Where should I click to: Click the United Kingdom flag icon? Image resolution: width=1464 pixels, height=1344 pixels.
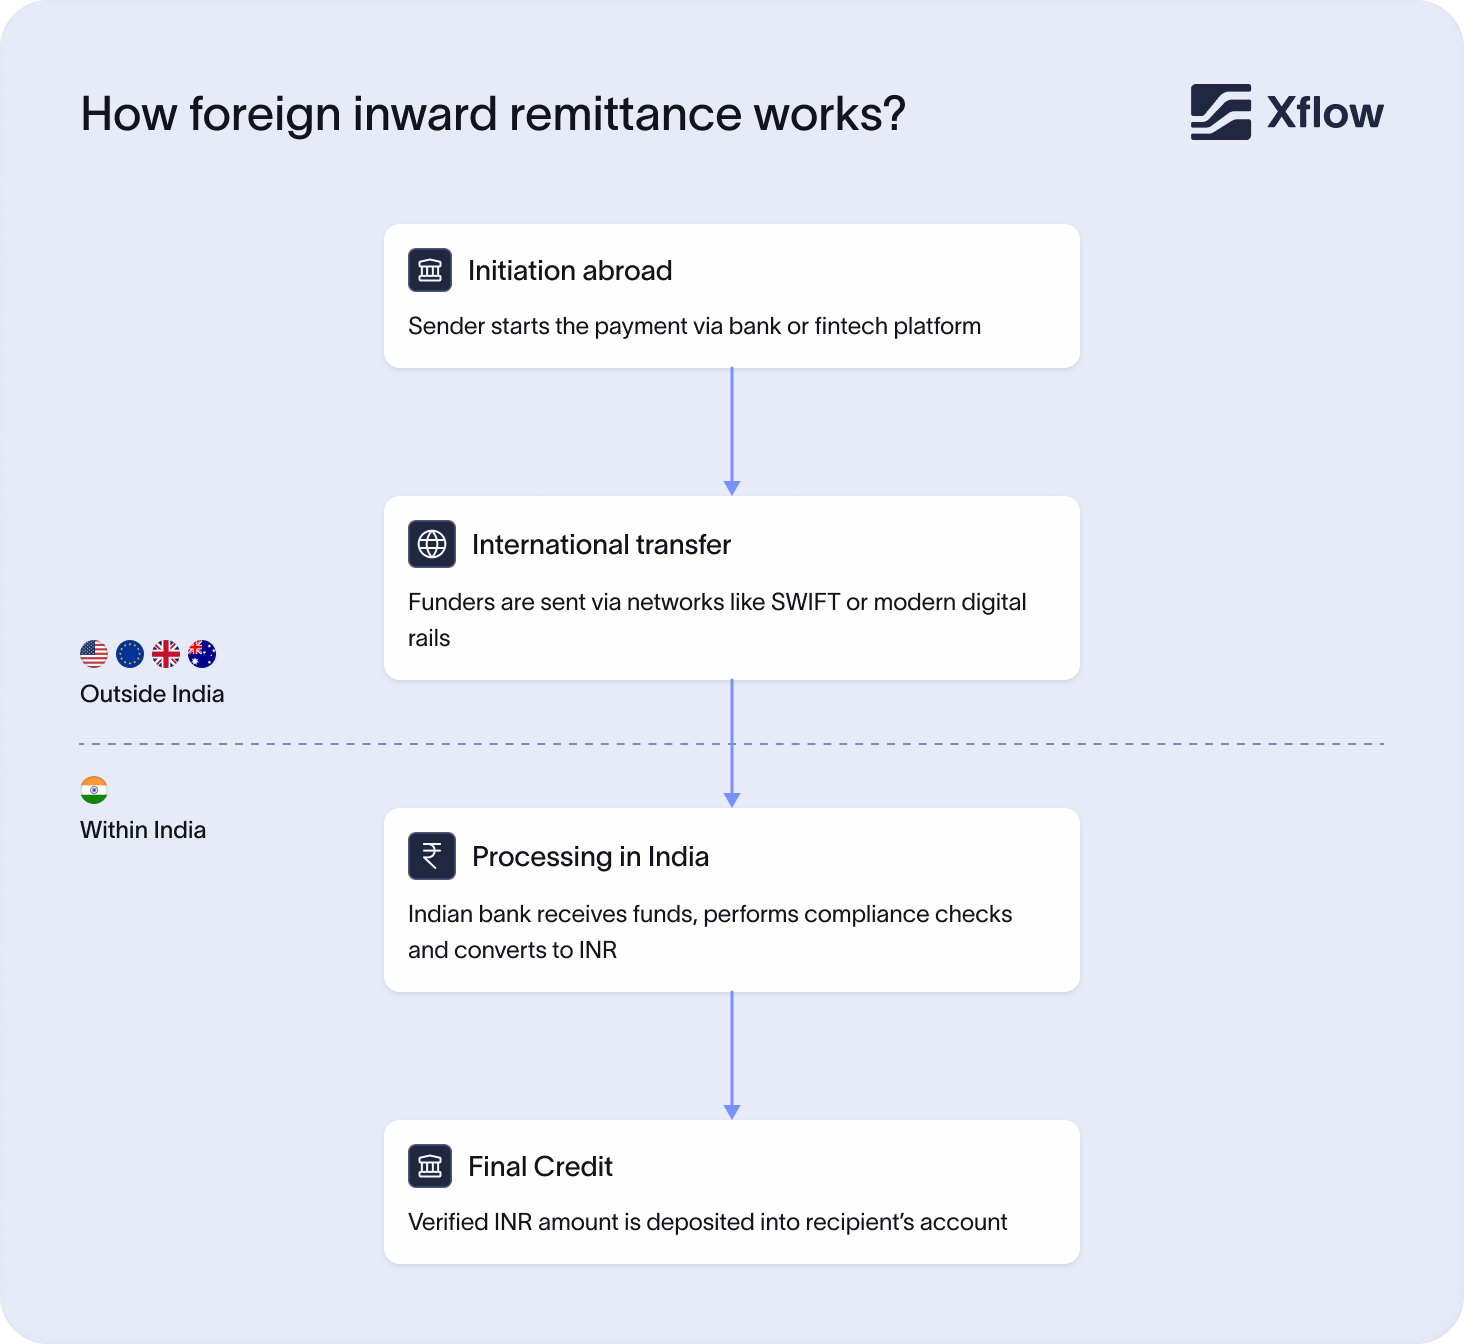(166, 654)
